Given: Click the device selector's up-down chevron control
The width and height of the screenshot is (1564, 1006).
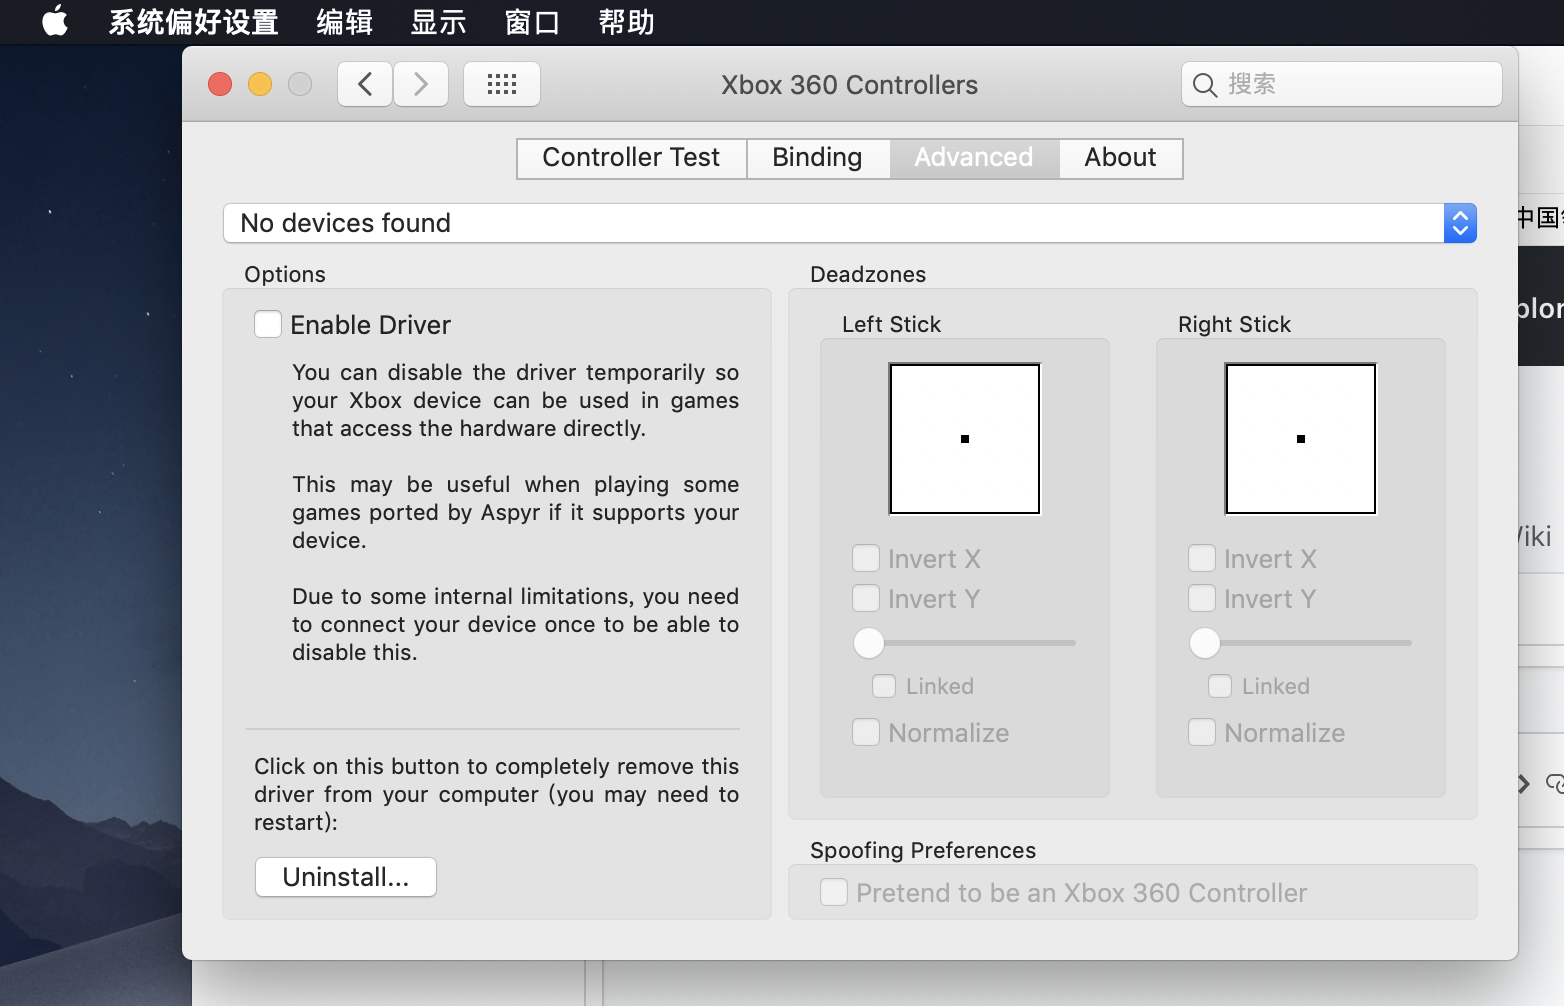Looking at the screenshot, I should (x=1460, y=223).
